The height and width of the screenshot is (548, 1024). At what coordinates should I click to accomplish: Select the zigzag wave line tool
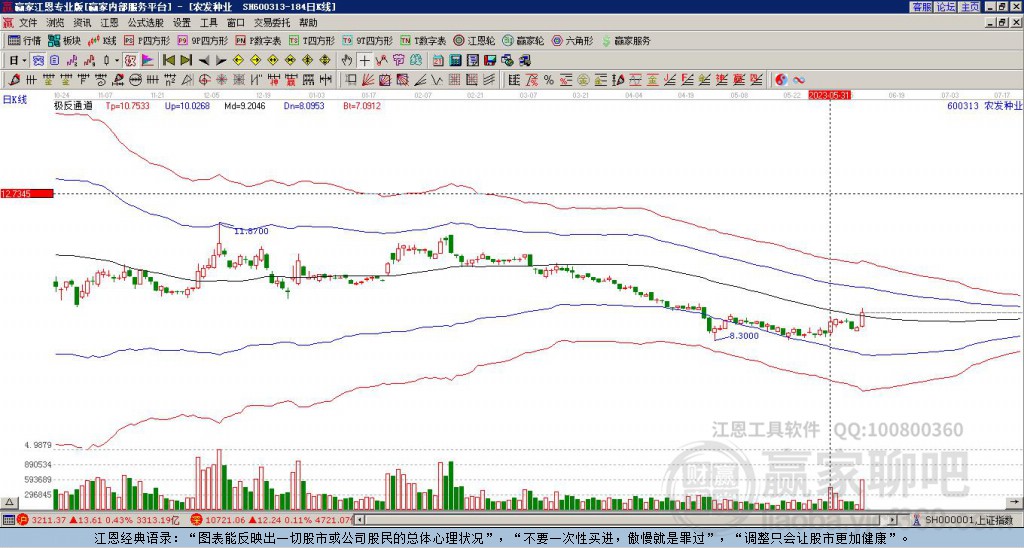[437, 80]
